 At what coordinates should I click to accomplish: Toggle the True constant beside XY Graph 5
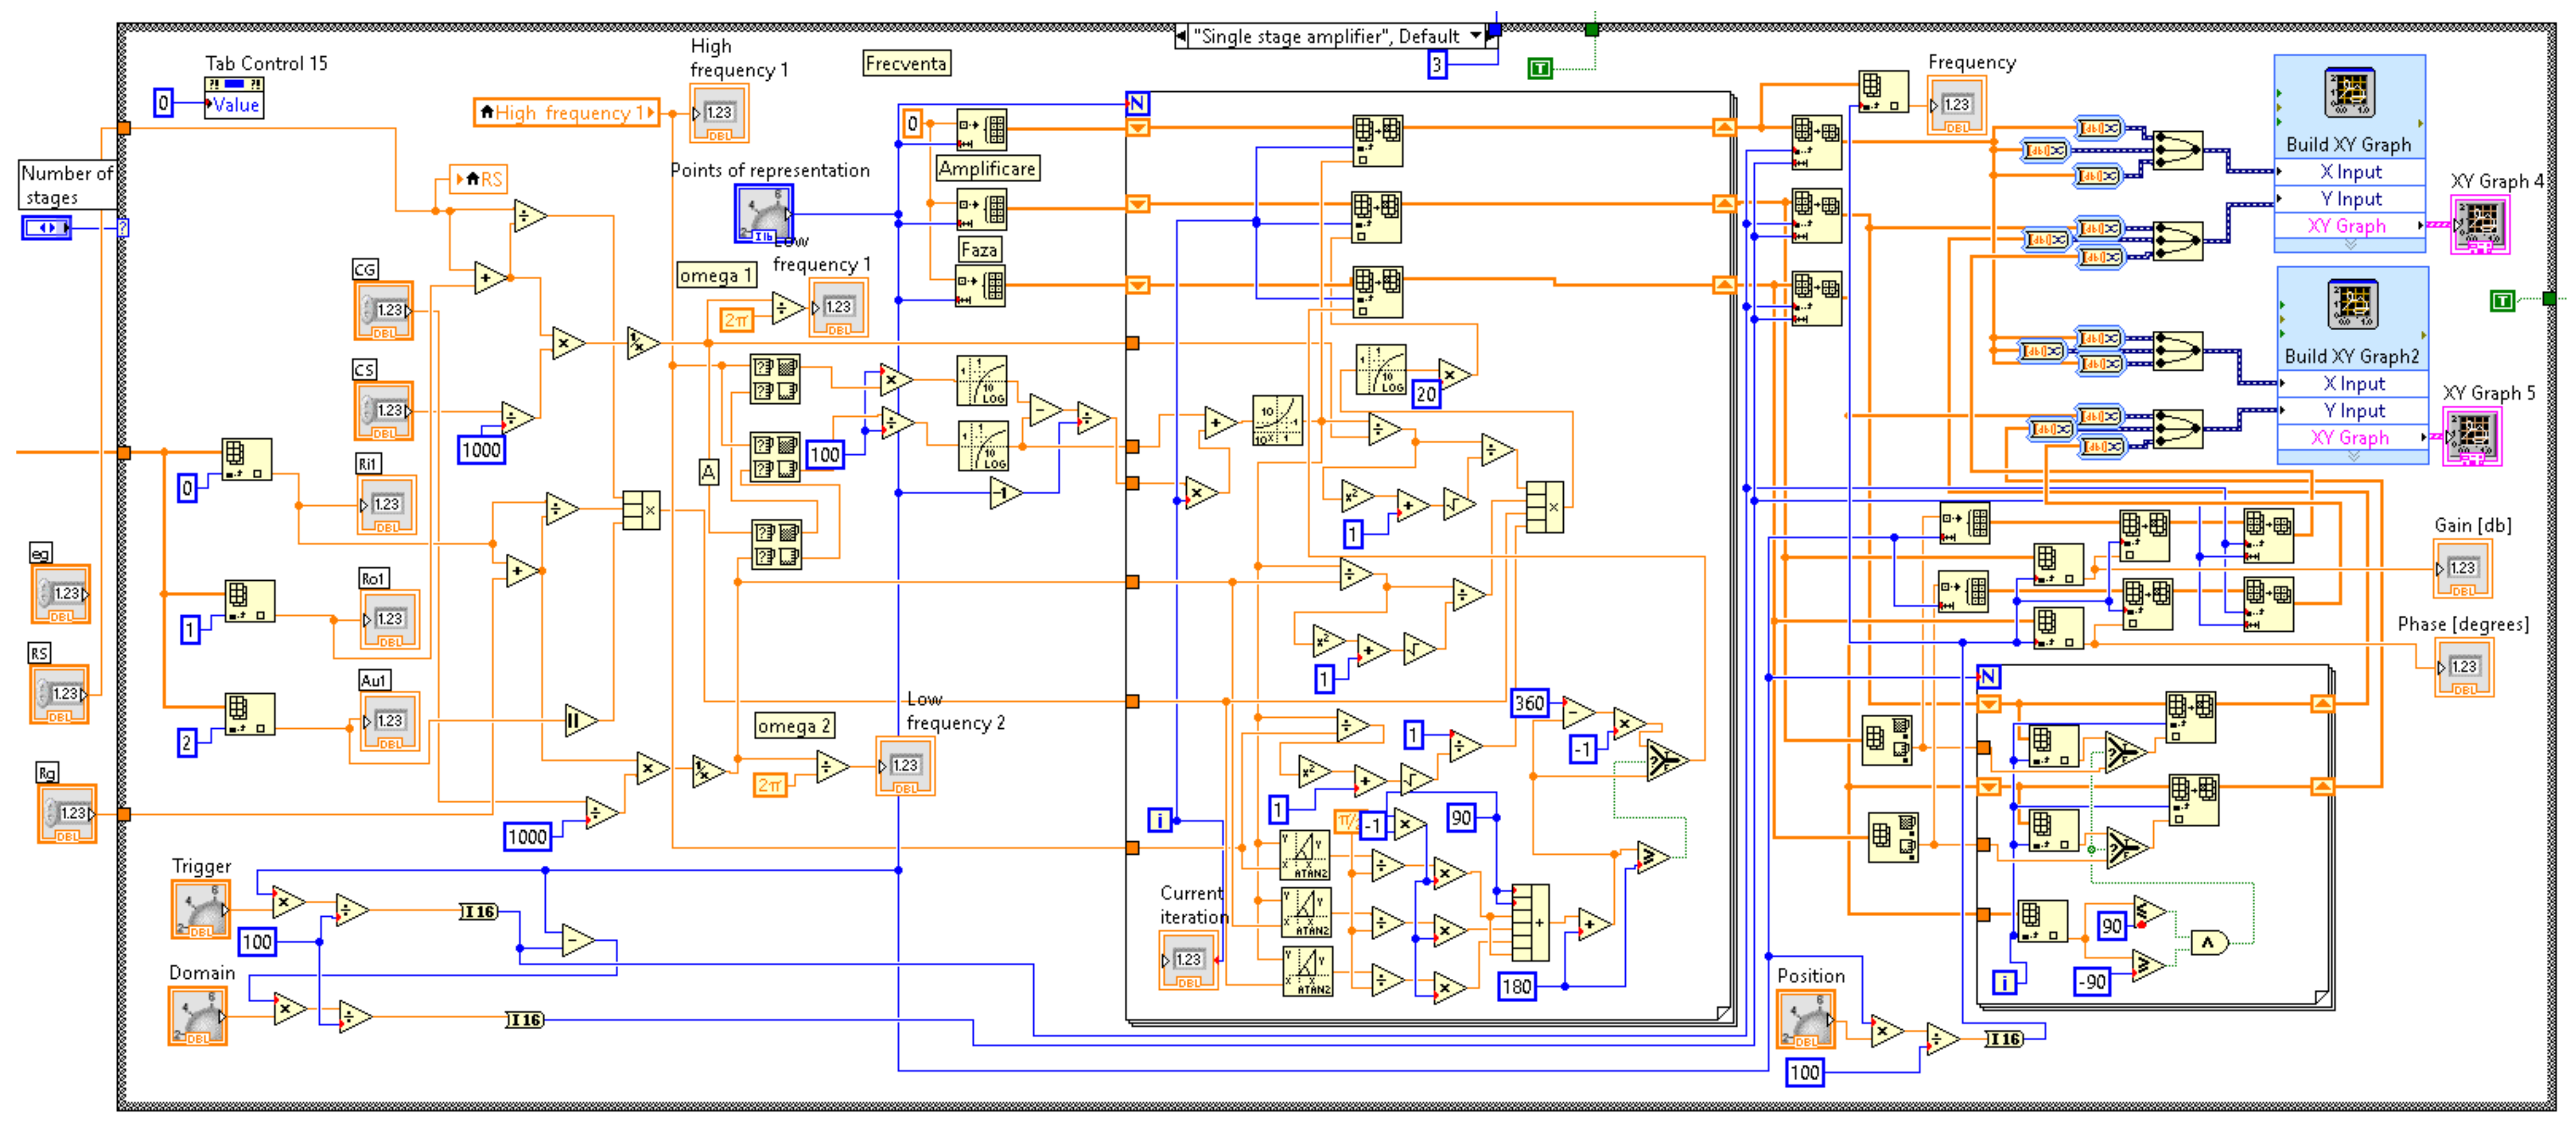pos(2502,300)
